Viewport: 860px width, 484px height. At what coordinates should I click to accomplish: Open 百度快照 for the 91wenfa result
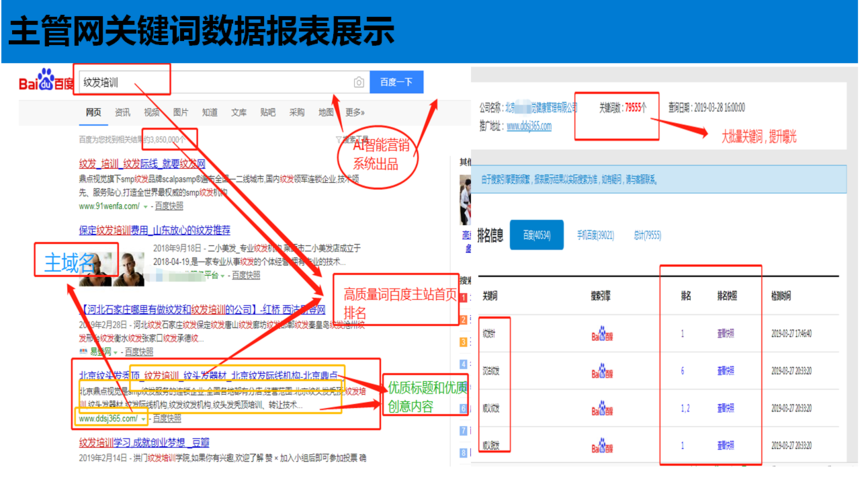pyautogui.click(x=168, y=206)
